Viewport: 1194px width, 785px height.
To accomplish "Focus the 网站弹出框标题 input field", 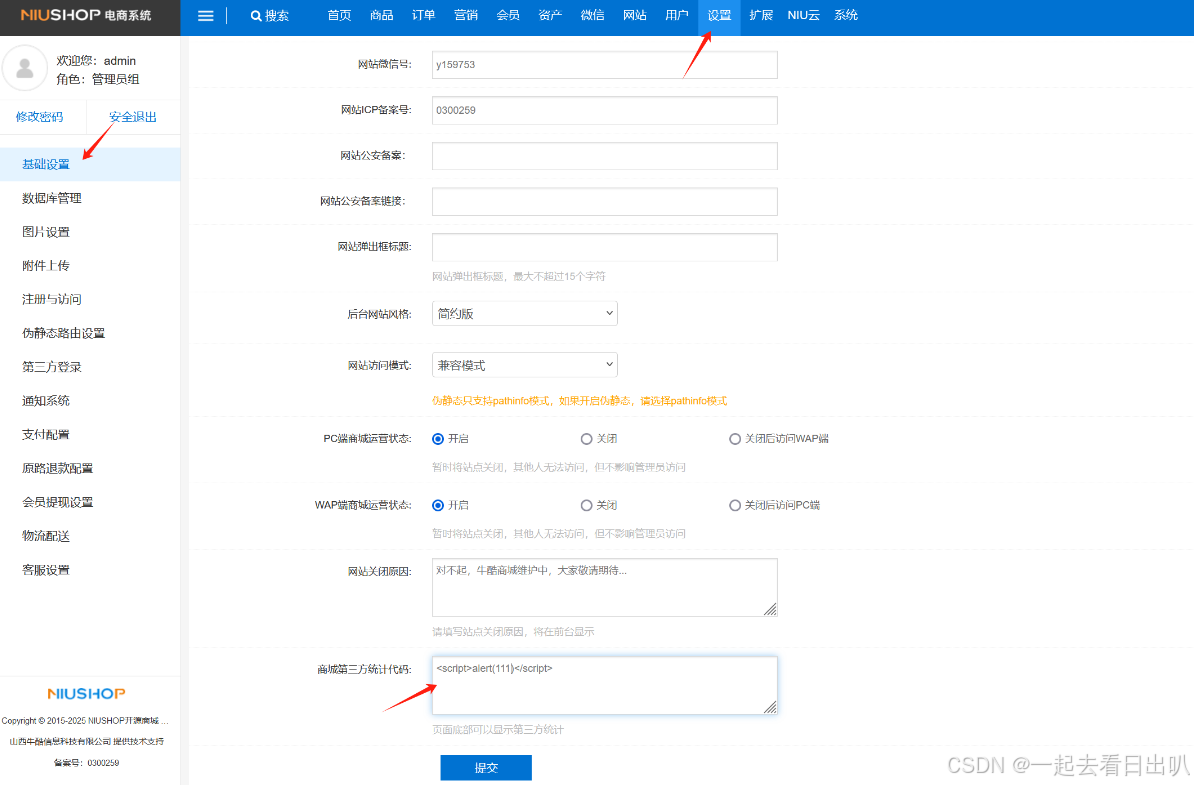I will 605,247.
